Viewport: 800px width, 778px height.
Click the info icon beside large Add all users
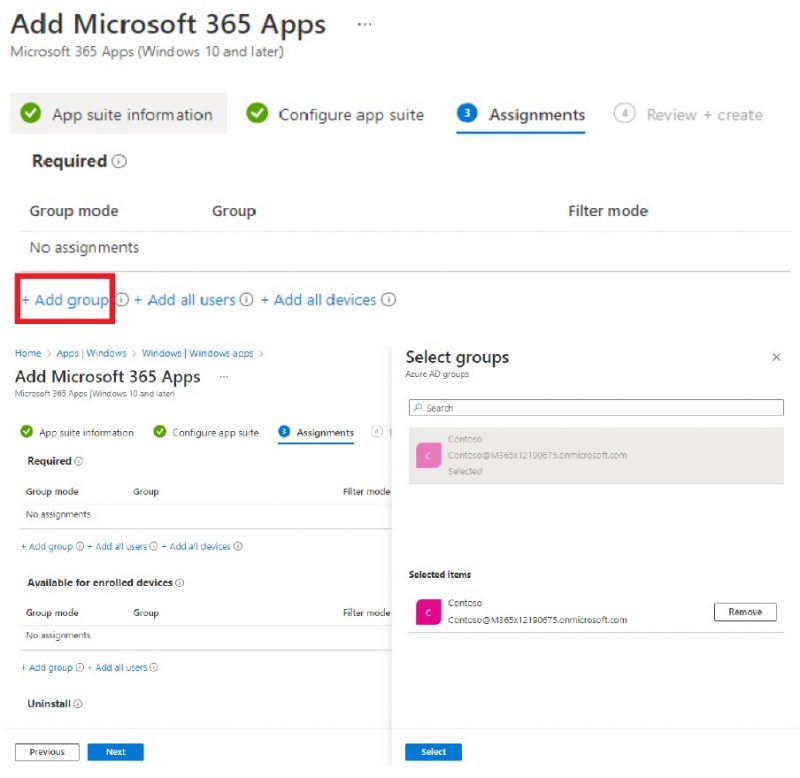coord(246,299)
